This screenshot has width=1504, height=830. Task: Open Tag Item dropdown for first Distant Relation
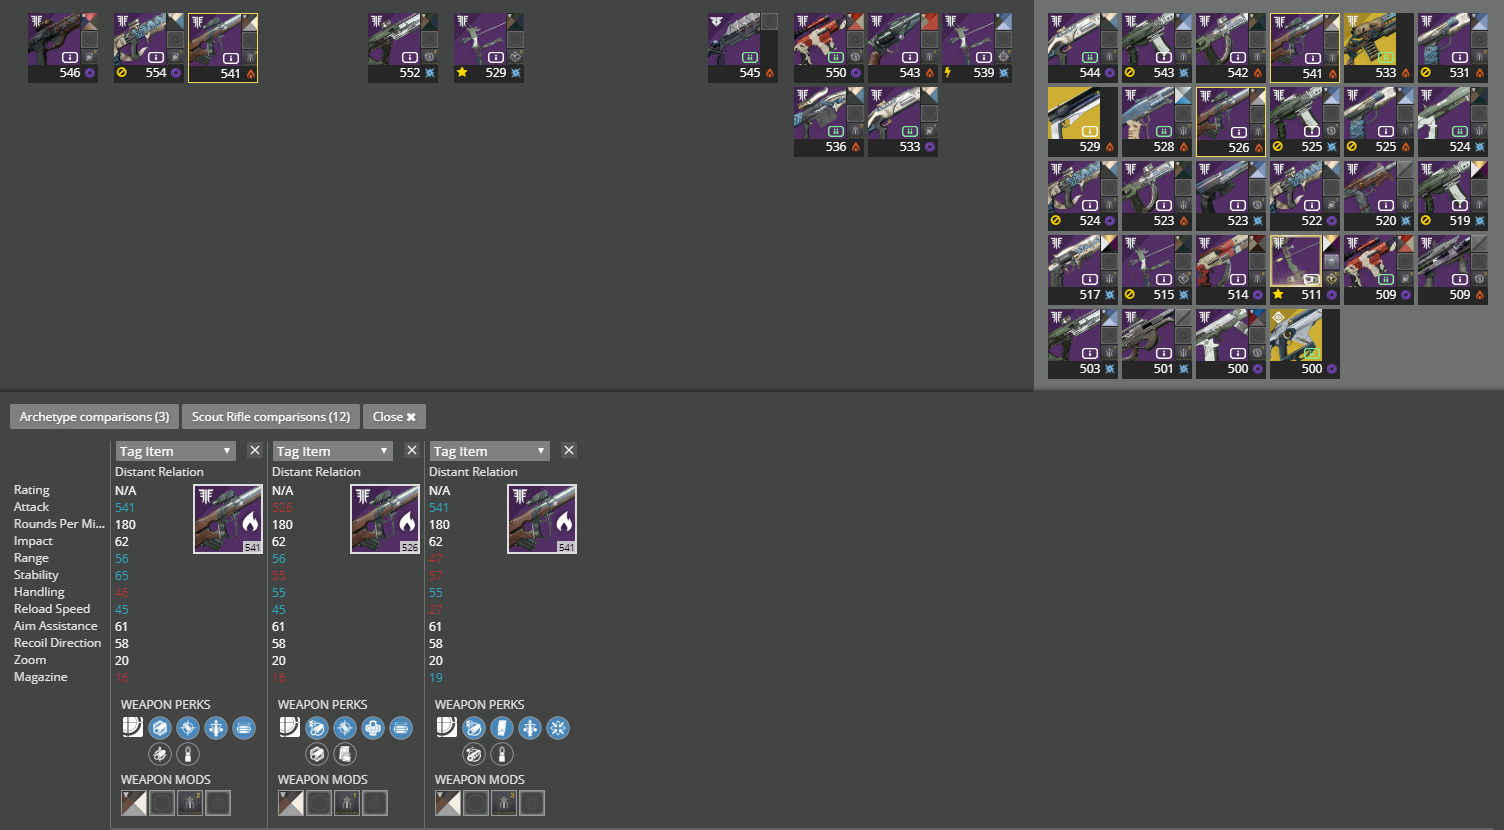176,451
